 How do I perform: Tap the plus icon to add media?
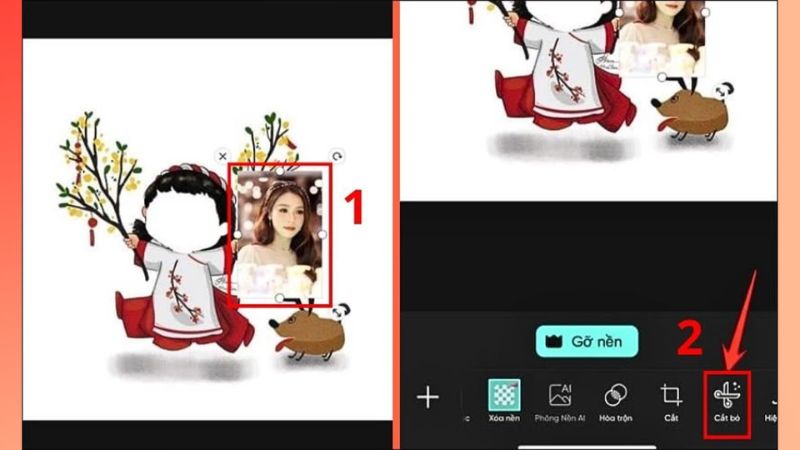pyautogui.click(x=428, y=397)
